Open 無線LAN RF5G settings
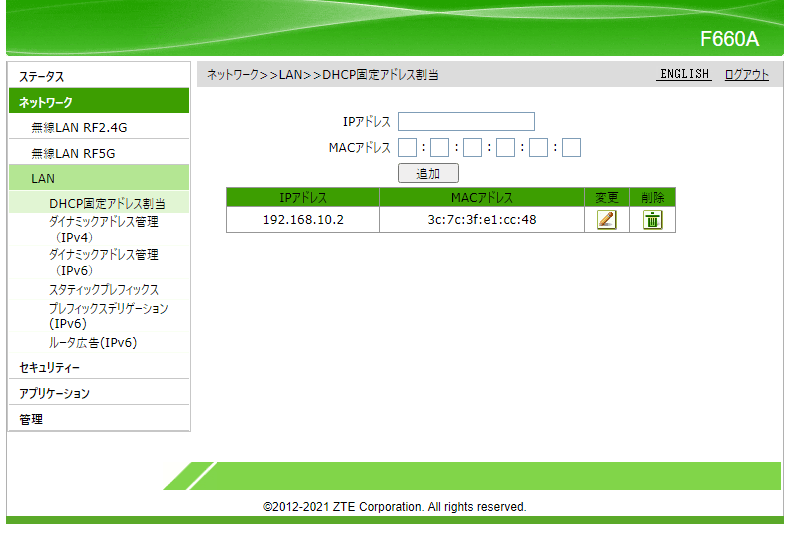Screen dimensions: 788x536 75,153
